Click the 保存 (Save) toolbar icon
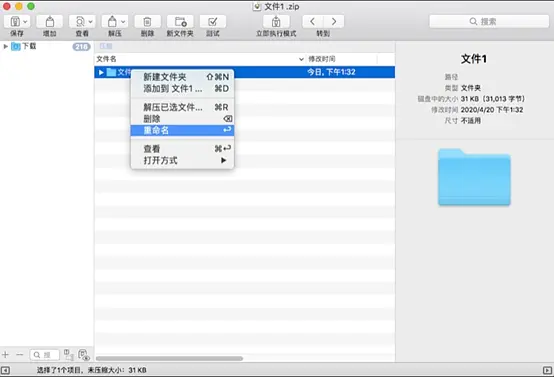 click(15, 22)
